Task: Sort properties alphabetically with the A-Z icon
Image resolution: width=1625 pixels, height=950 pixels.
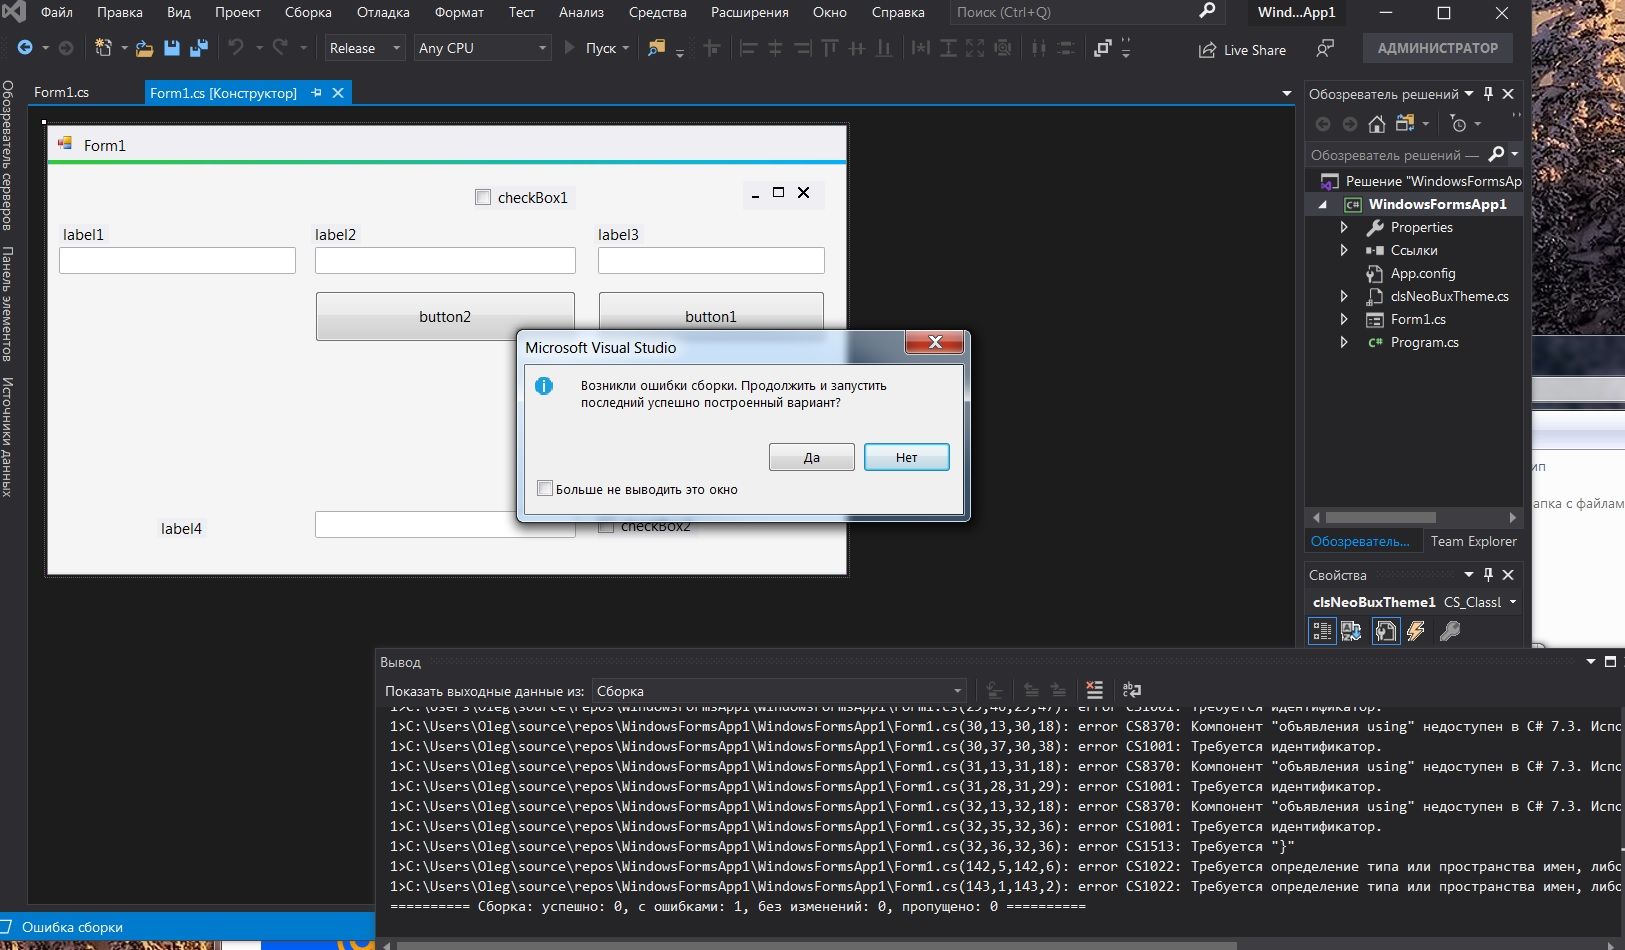Action: click(x=1351, y=631)
